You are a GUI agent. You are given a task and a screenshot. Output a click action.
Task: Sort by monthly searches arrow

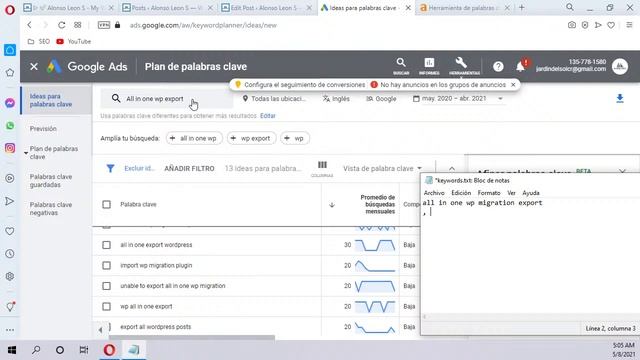click(332, 205)
